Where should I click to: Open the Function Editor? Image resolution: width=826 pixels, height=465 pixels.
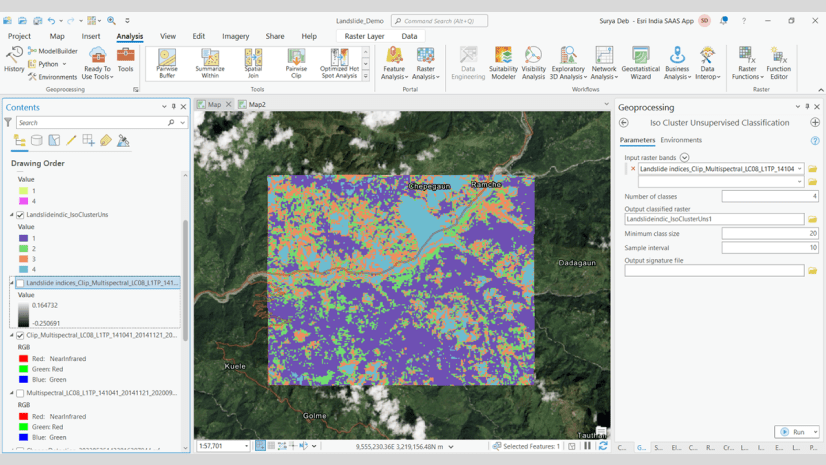tap(779, 63)
